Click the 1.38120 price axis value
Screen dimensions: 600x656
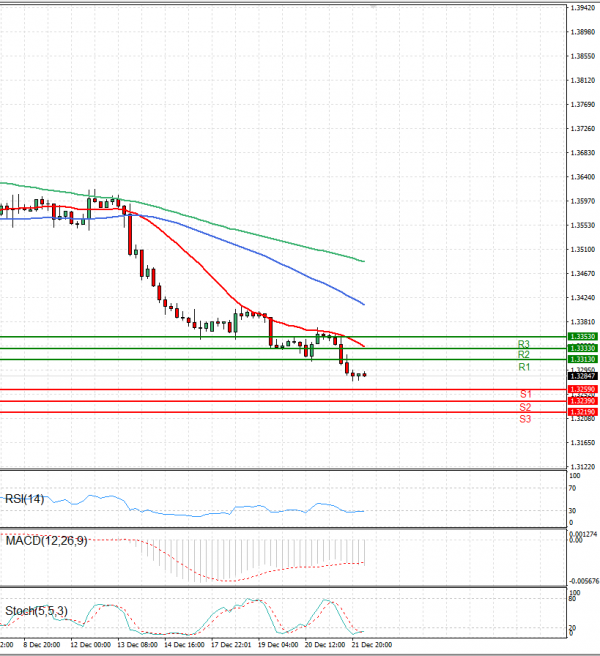tap(583, 80)
